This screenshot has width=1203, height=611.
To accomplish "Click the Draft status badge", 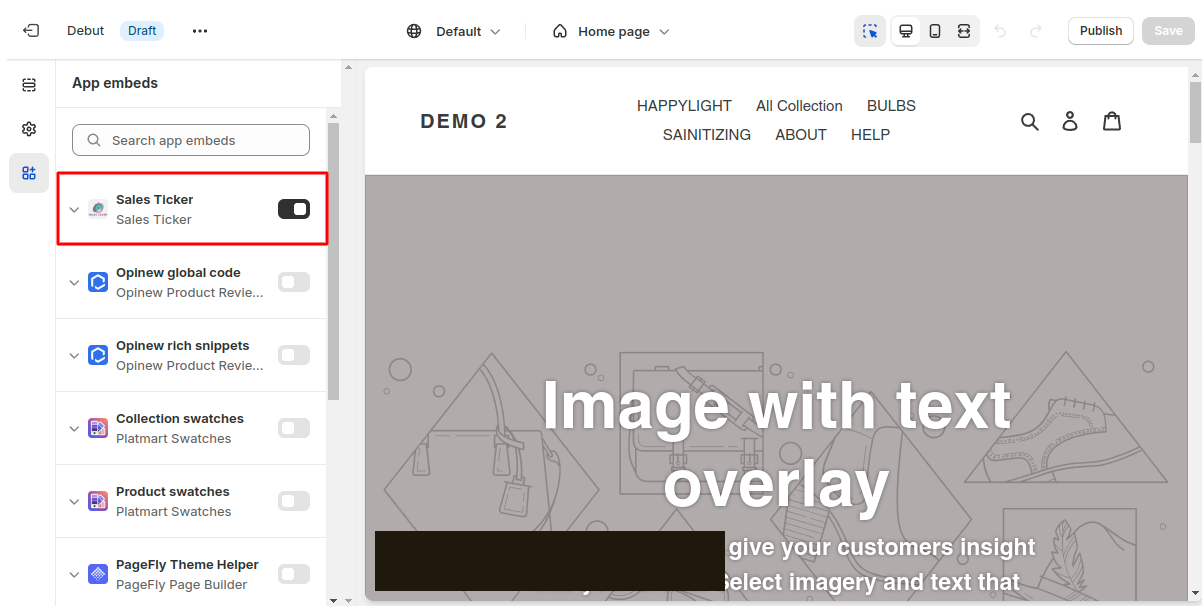I will tap(142, 31).
